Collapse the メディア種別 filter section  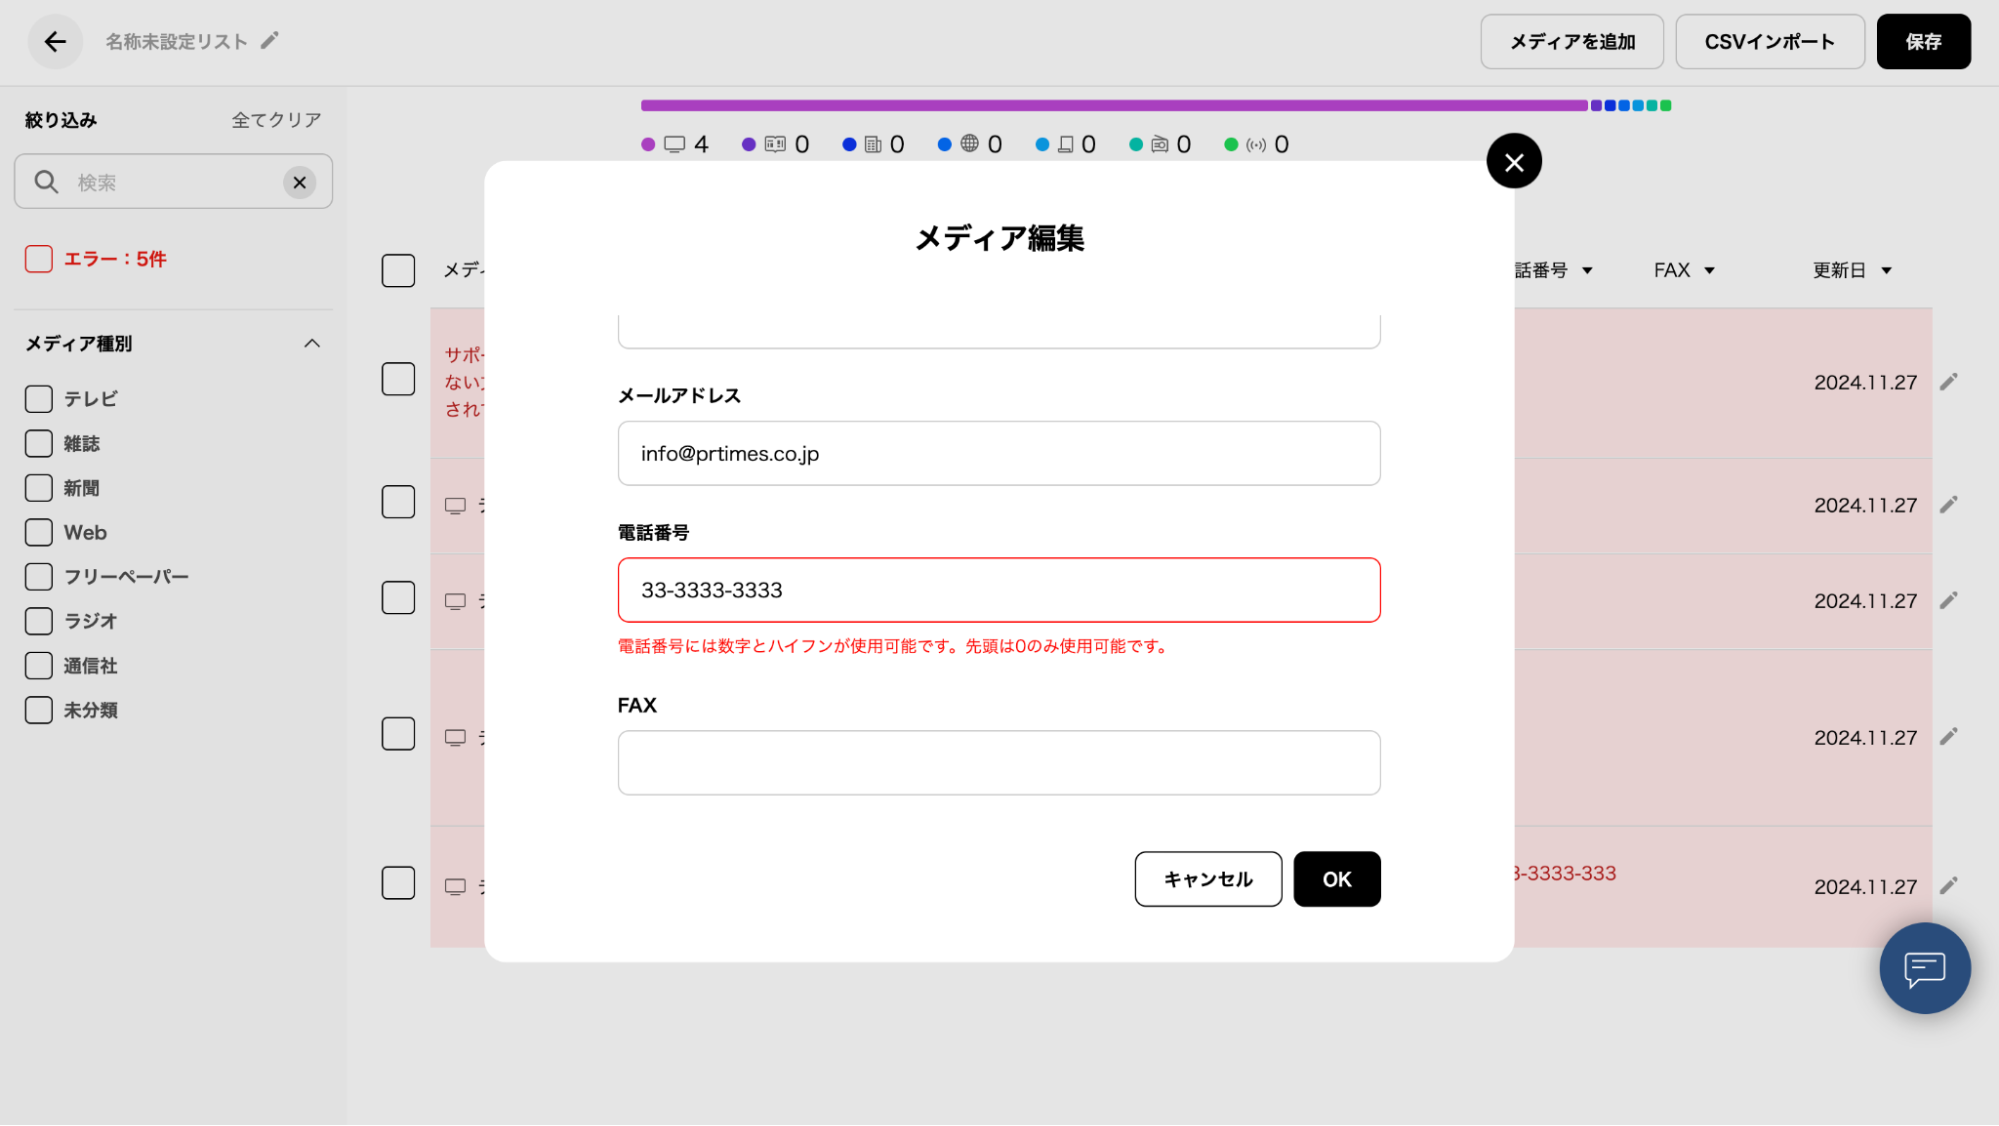[312, 343]
